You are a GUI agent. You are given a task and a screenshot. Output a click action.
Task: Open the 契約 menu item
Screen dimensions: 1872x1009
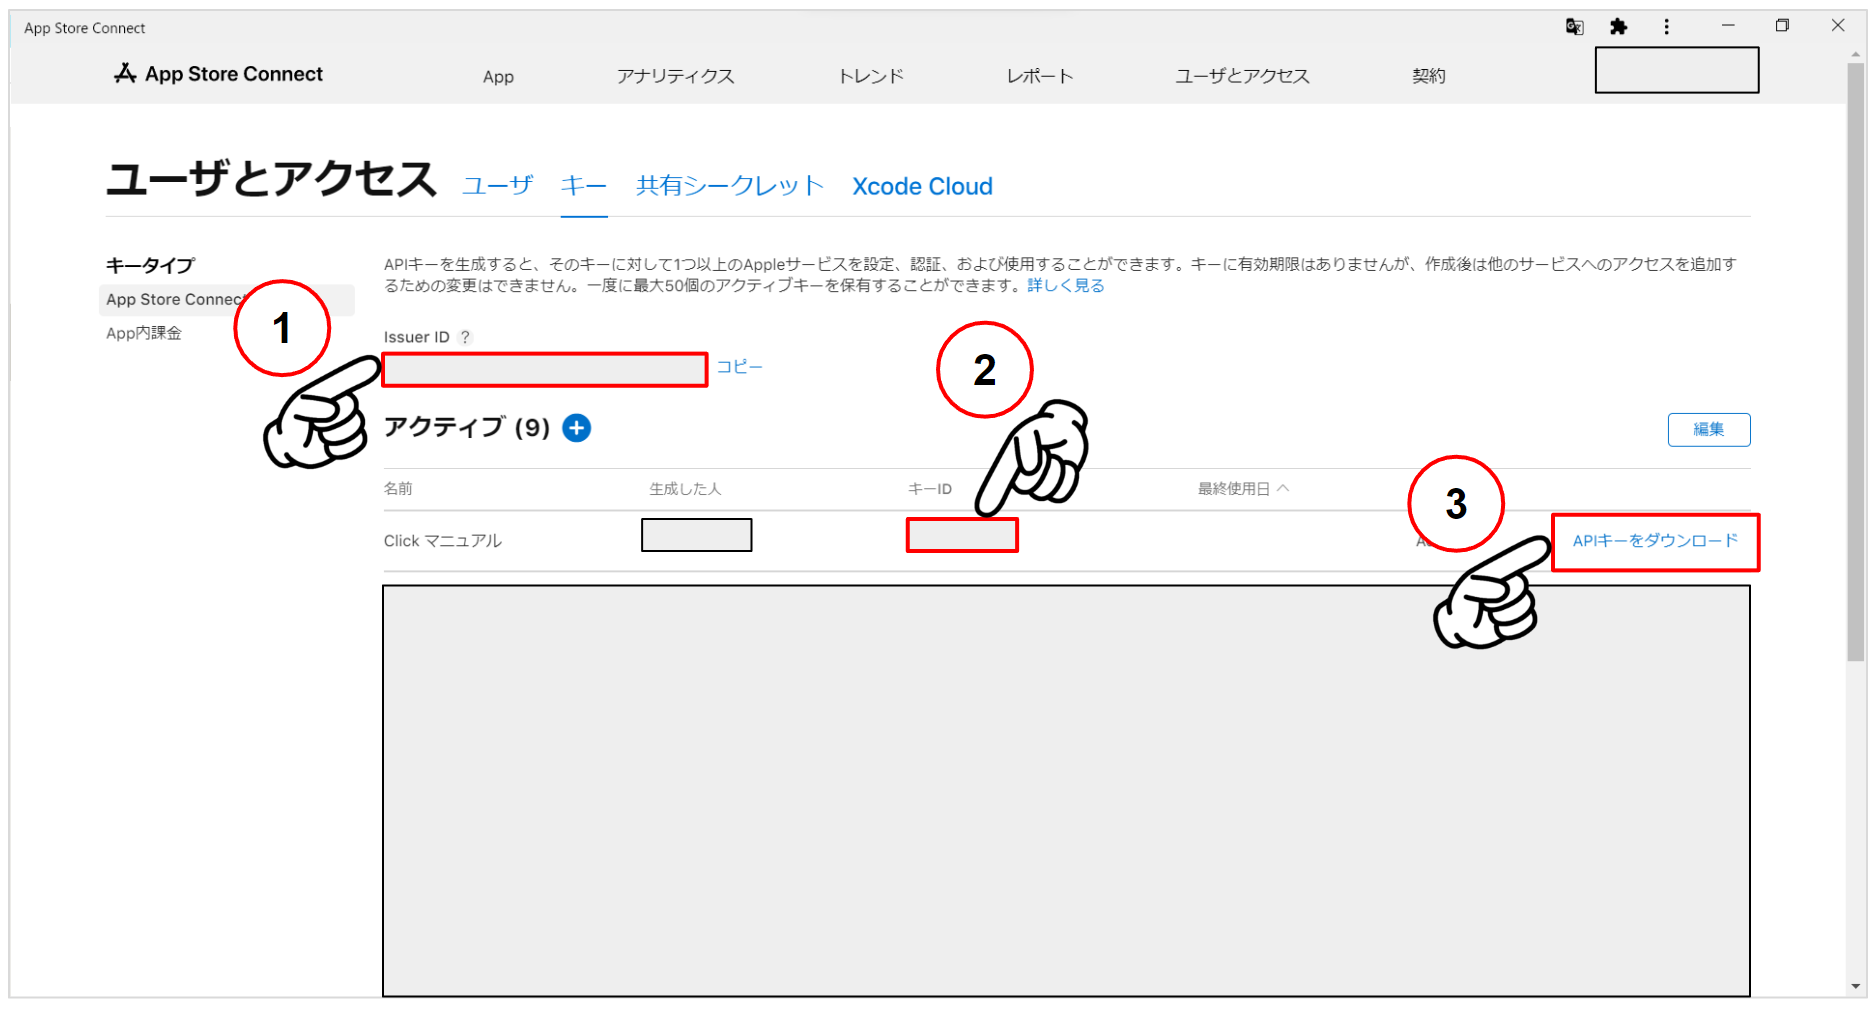pyautogui.click(x=1429, y=76)
